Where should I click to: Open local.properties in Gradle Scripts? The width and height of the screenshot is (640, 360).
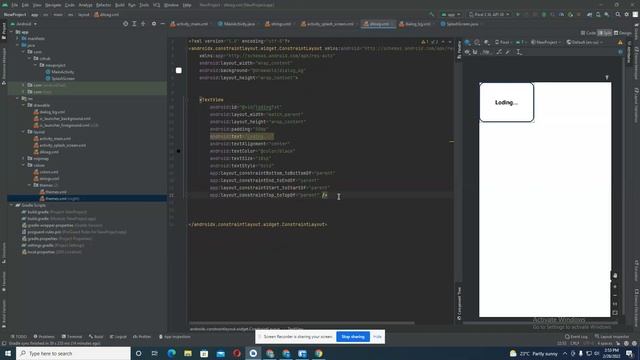pos(51,252)
